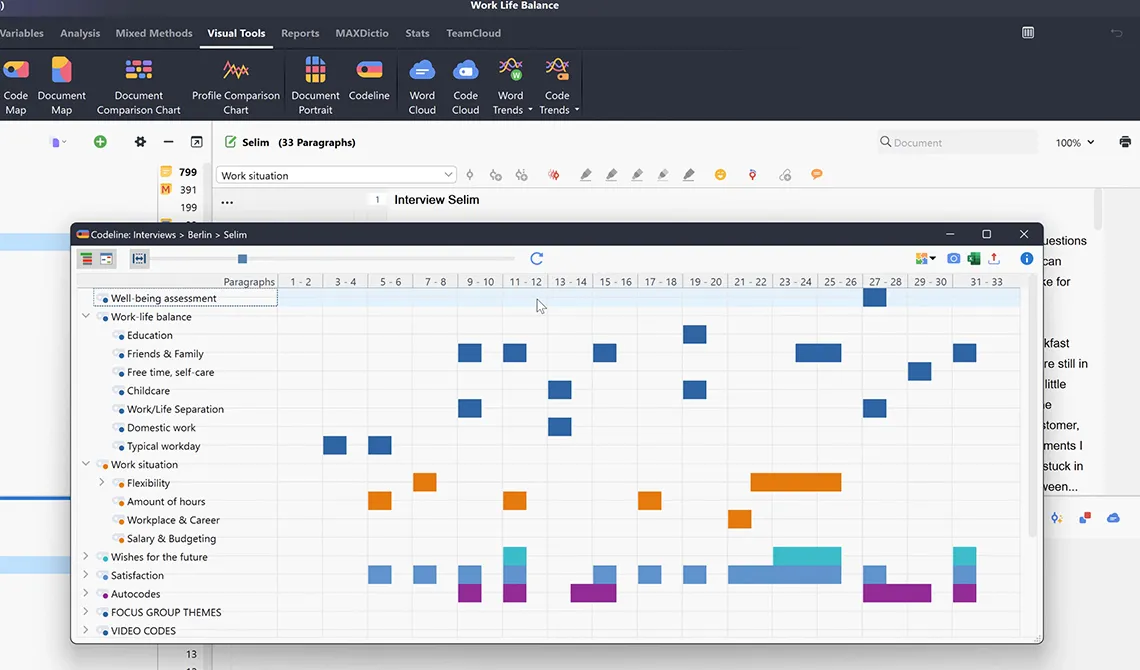Expand the Flexibility subcodes
Screen dimensions: 1140x670
[102, 483]
